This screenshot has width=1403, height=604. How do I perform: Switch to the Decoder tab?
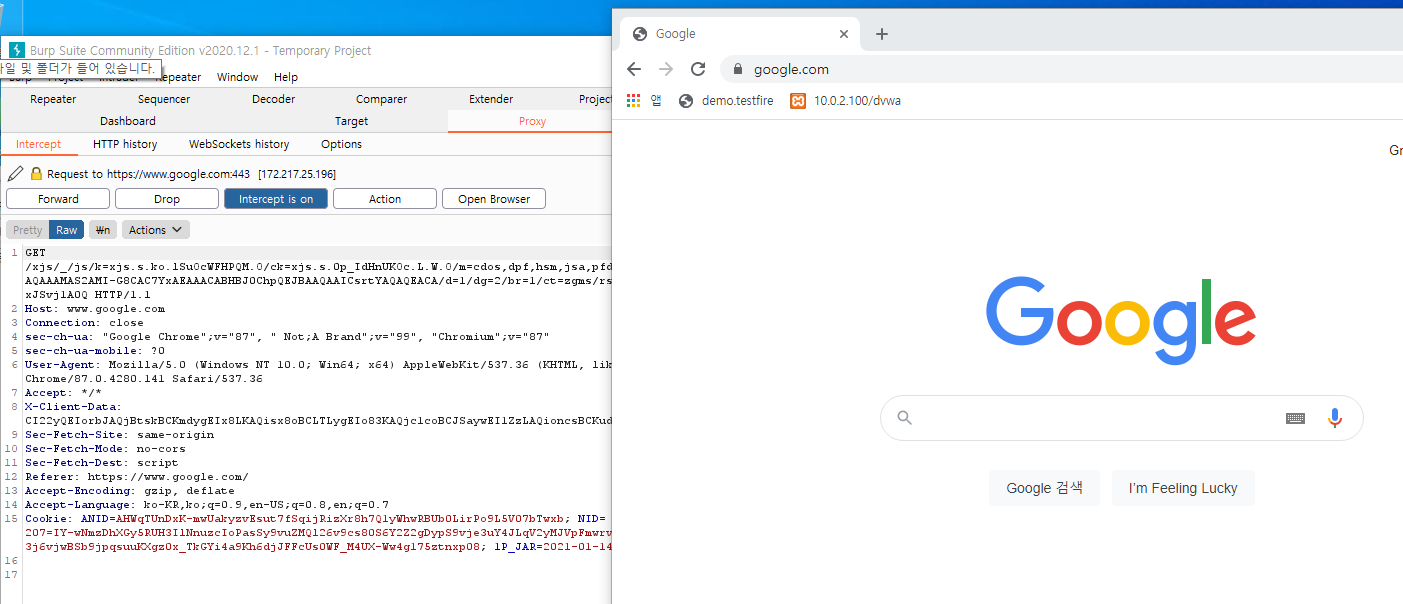273,99
